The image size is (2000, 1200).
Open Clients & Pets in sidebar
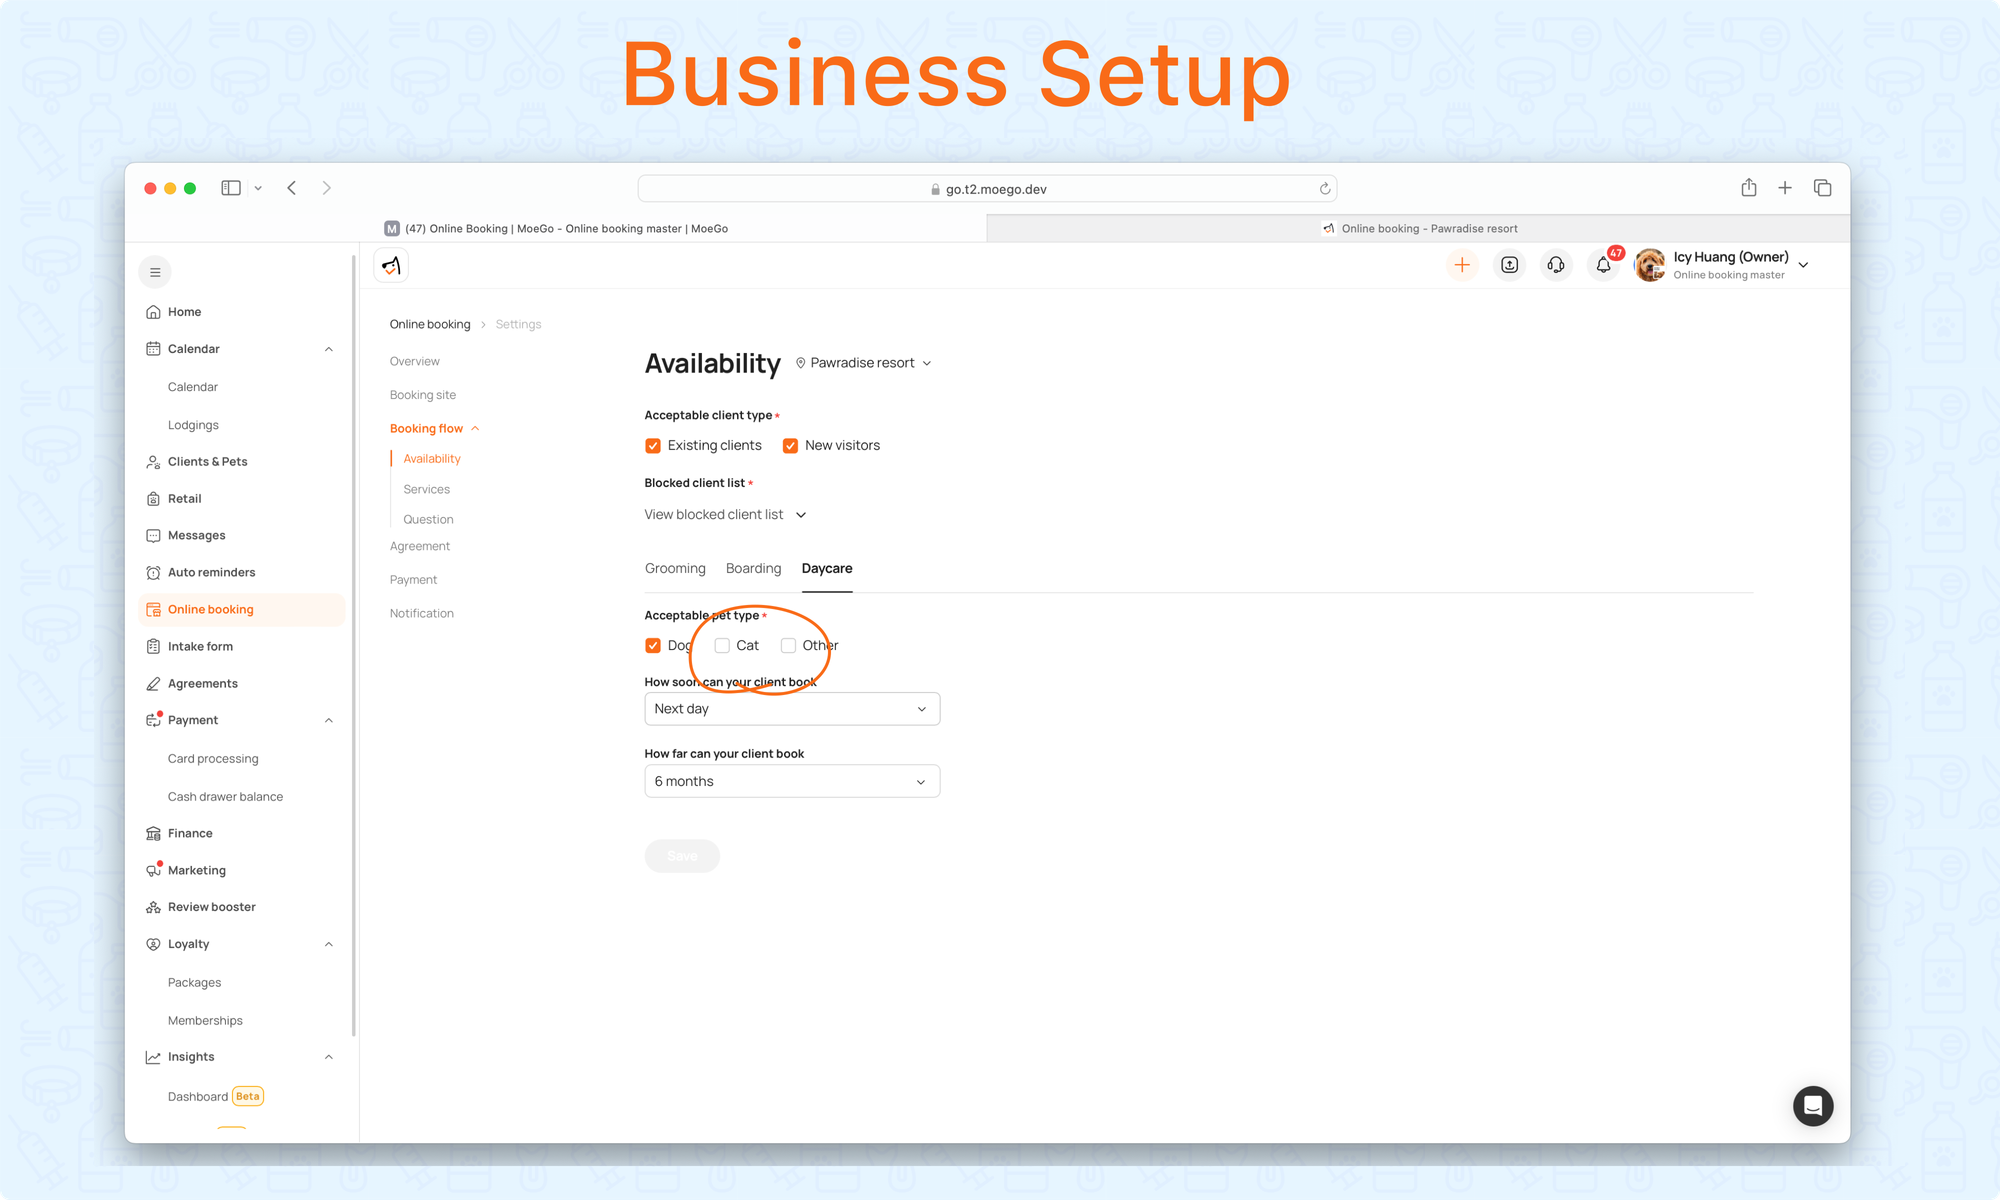207,461
